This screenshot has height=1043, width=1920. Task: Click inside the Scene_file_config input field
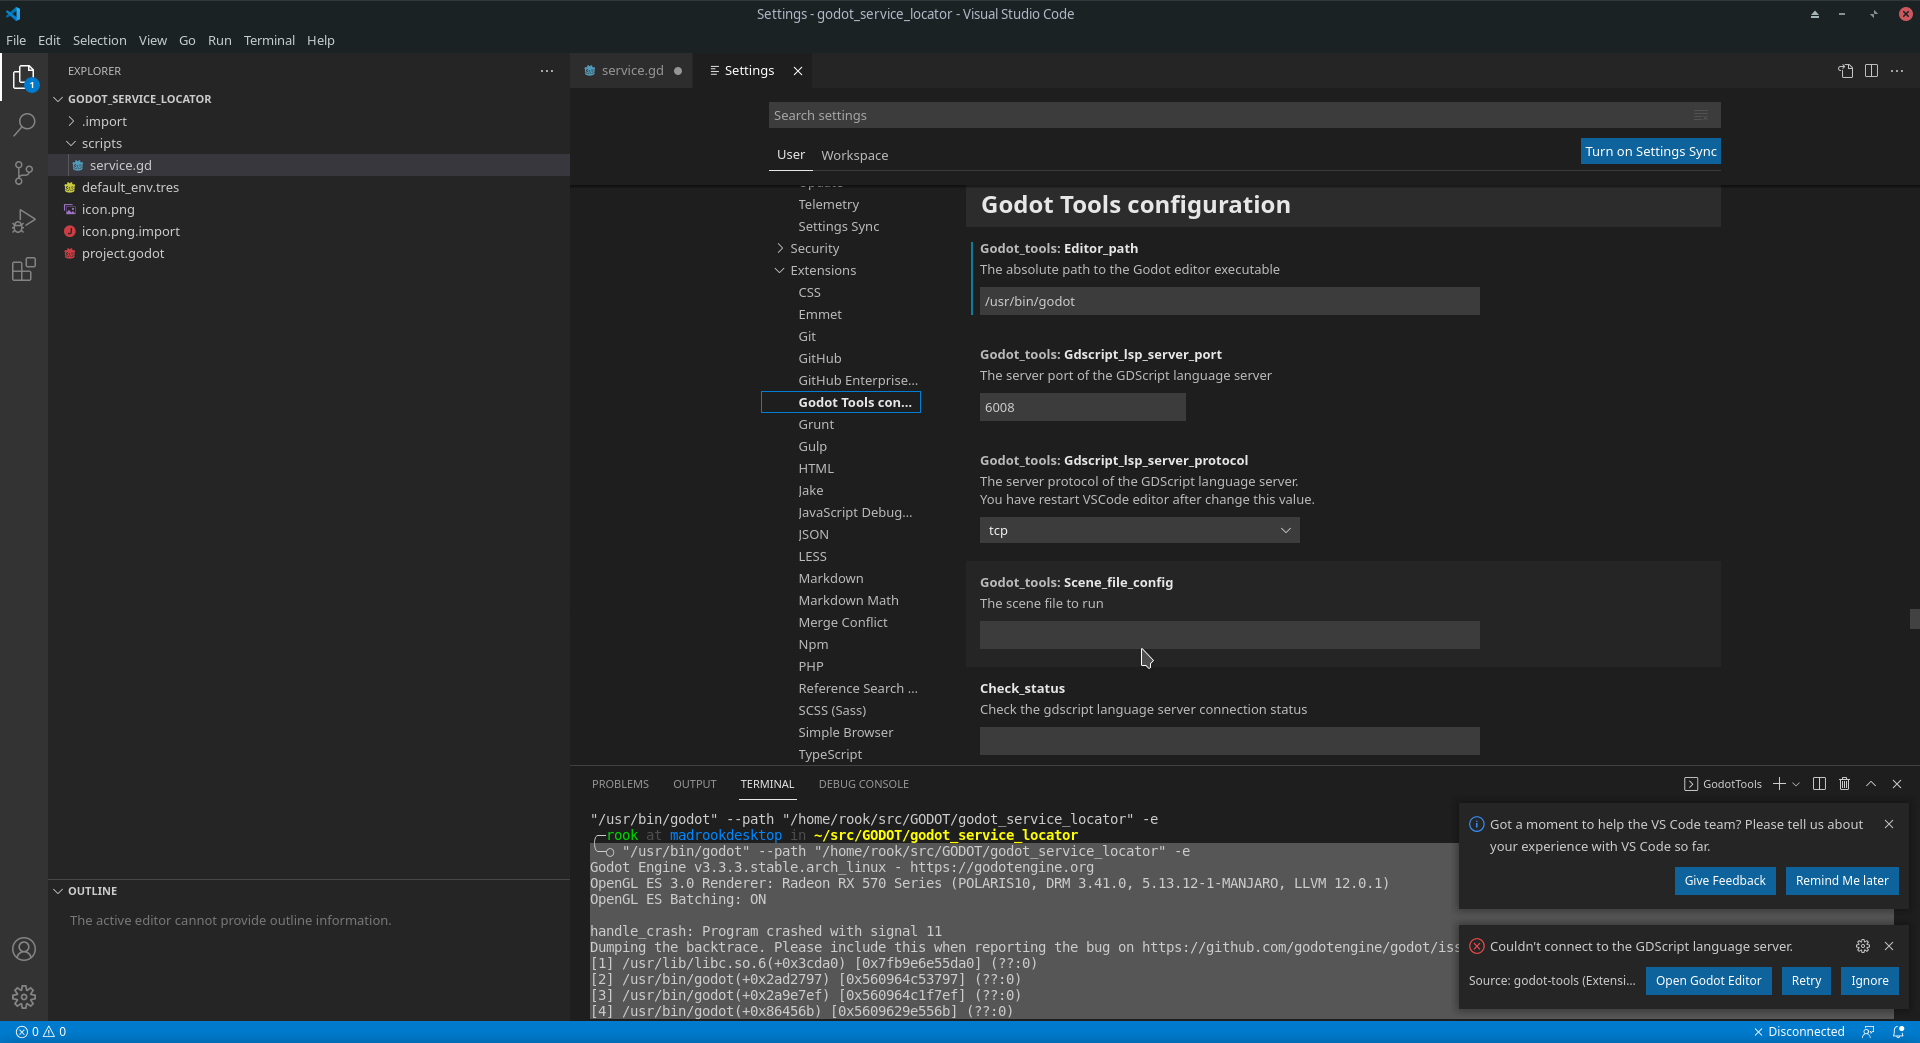point(1228,635)
